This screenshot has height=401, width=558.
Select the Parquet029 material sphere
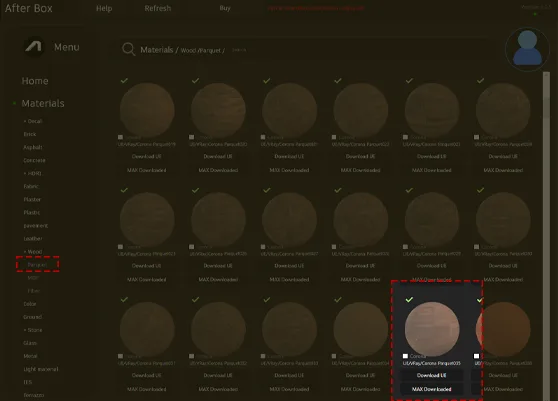click(432, 220)
